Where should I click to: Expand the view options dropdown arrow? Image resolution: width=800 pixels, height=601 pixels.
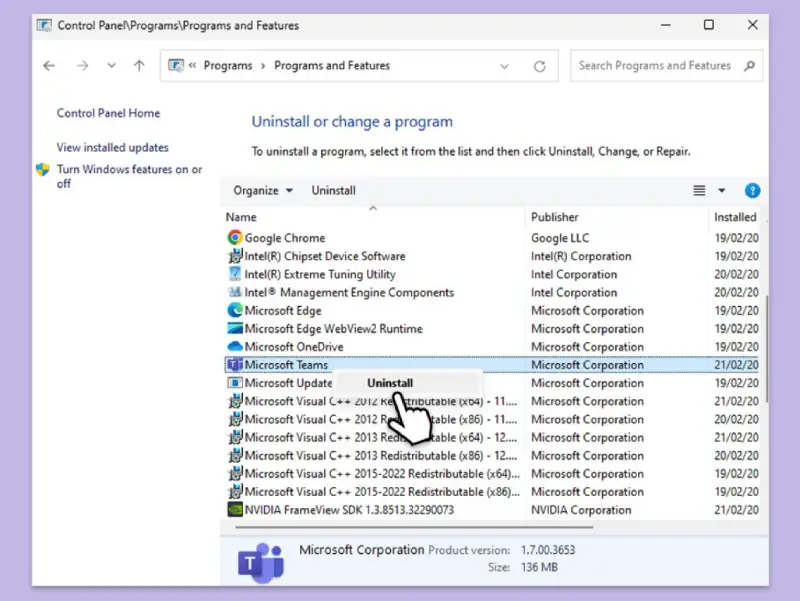point(721,191)
